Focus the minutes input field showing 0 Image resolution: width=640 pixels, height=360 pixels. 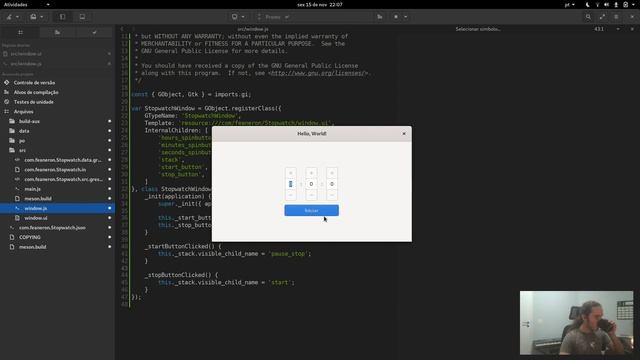[x=311, y=184]
